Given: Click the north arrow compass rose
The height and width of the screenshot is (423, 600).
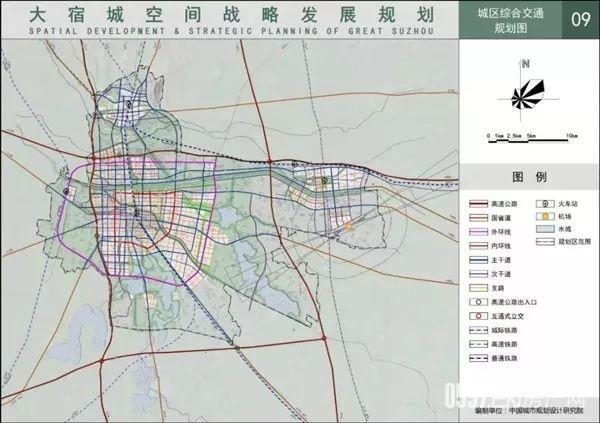Looking at the screenshot, I should click(x=527, y=96).
